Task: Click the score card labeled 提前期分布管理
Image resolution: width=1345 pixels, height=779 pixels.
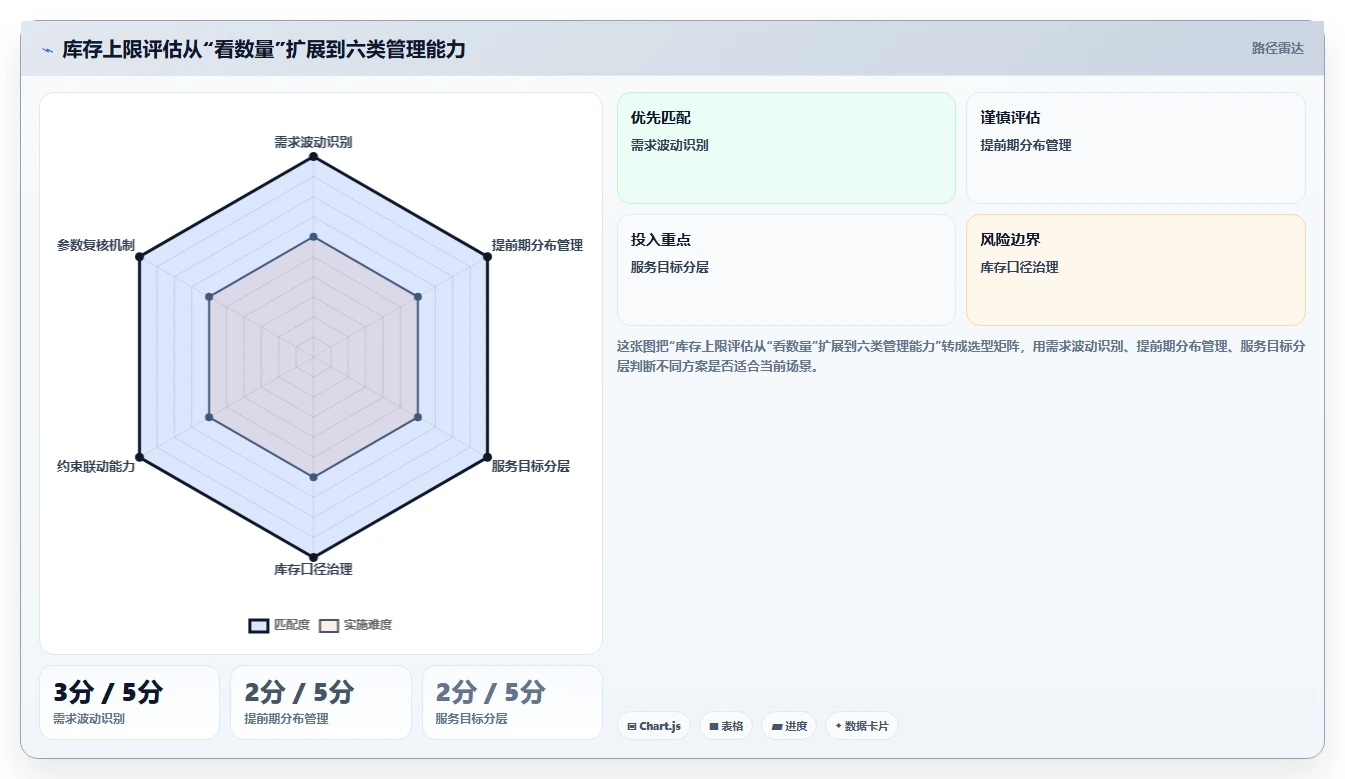Action: point(321,702)
